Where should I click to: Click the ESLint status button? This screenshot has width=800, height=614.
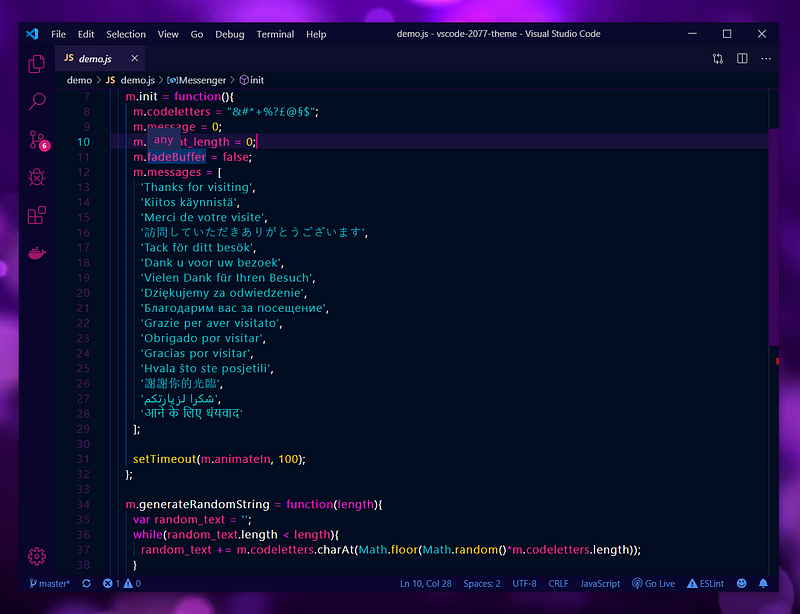[705, 583]
